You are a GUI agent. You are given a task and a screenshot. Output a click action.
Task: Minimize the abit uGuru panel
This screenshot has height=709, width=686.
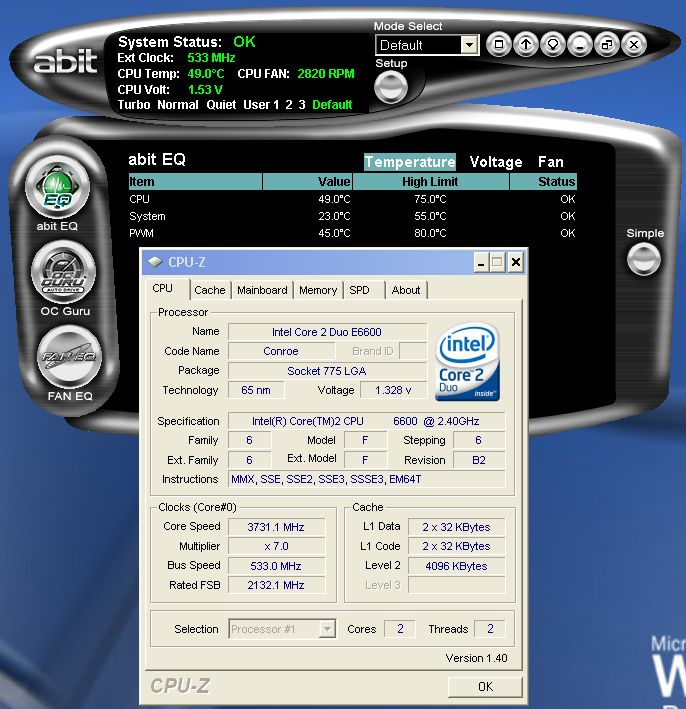pos(580,44)
